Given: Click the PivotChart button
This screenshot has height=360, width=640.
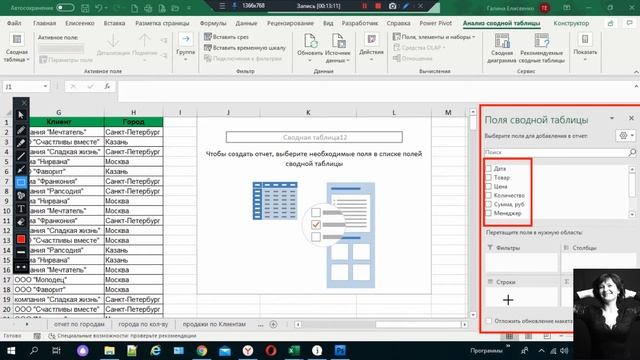Looking at the screenshot, I should 502,48.
